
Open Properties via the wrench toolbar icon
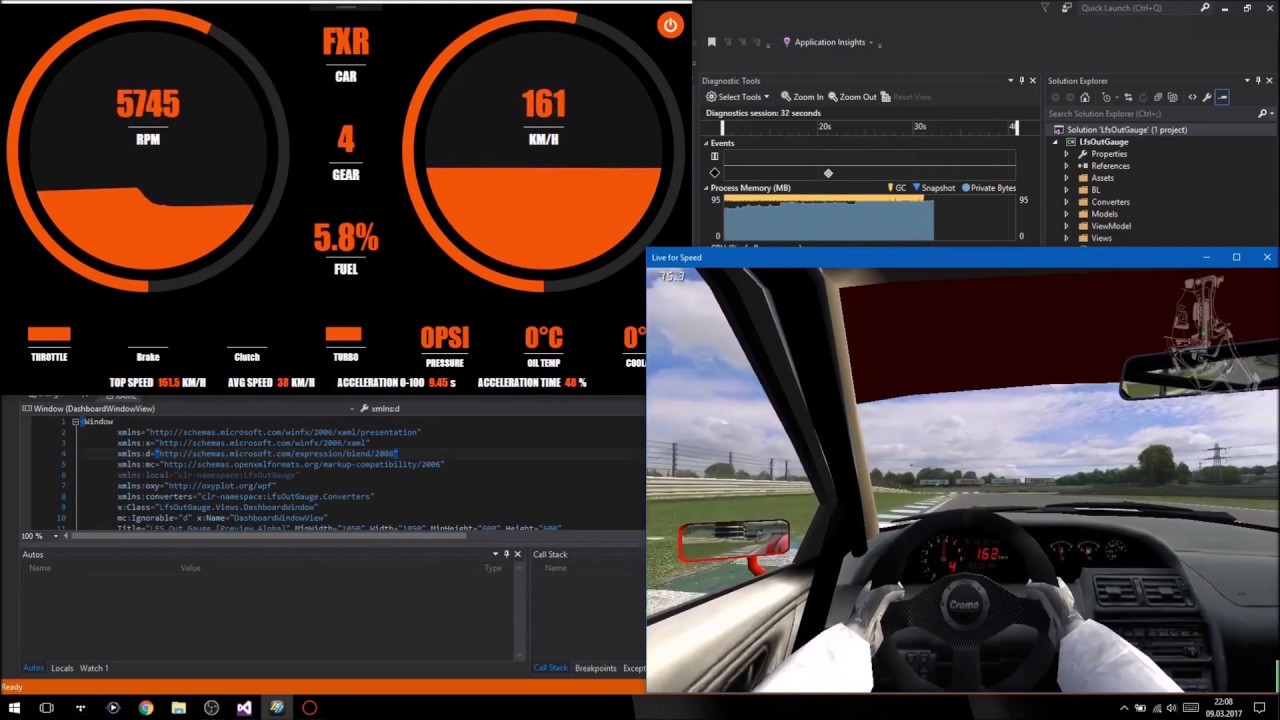[1207, 97]
